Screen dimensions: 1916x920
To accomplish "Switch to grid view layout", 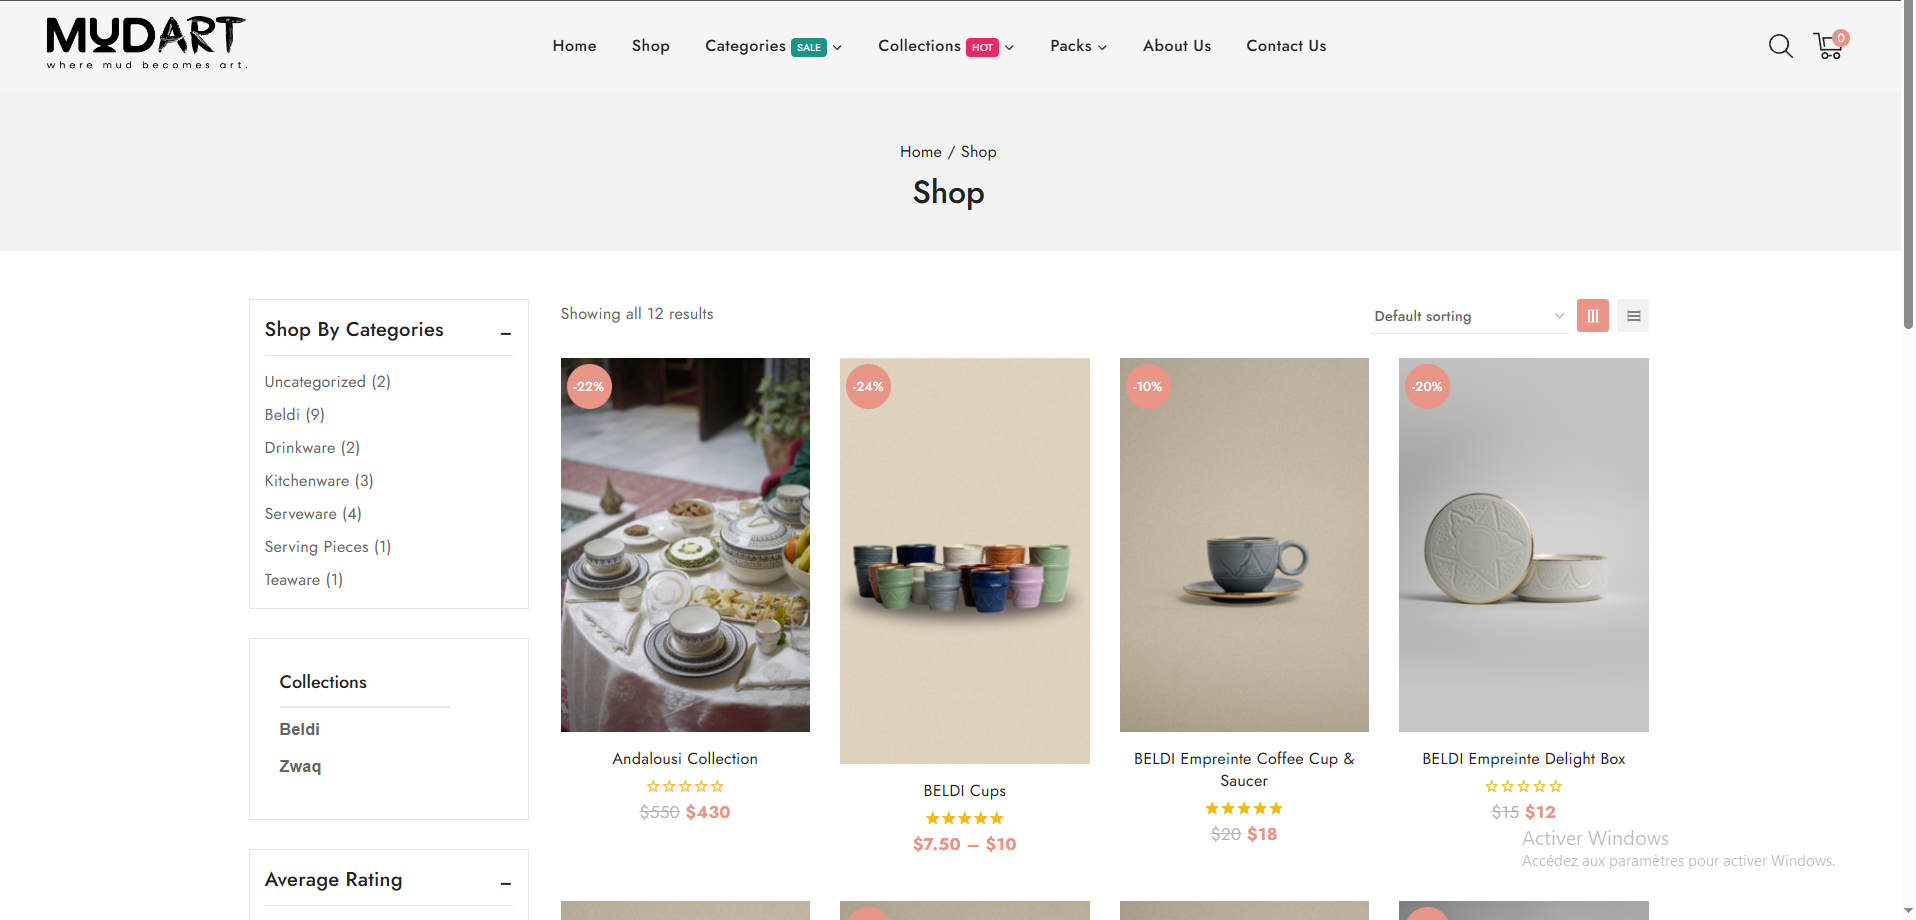I will [1592, 316].
